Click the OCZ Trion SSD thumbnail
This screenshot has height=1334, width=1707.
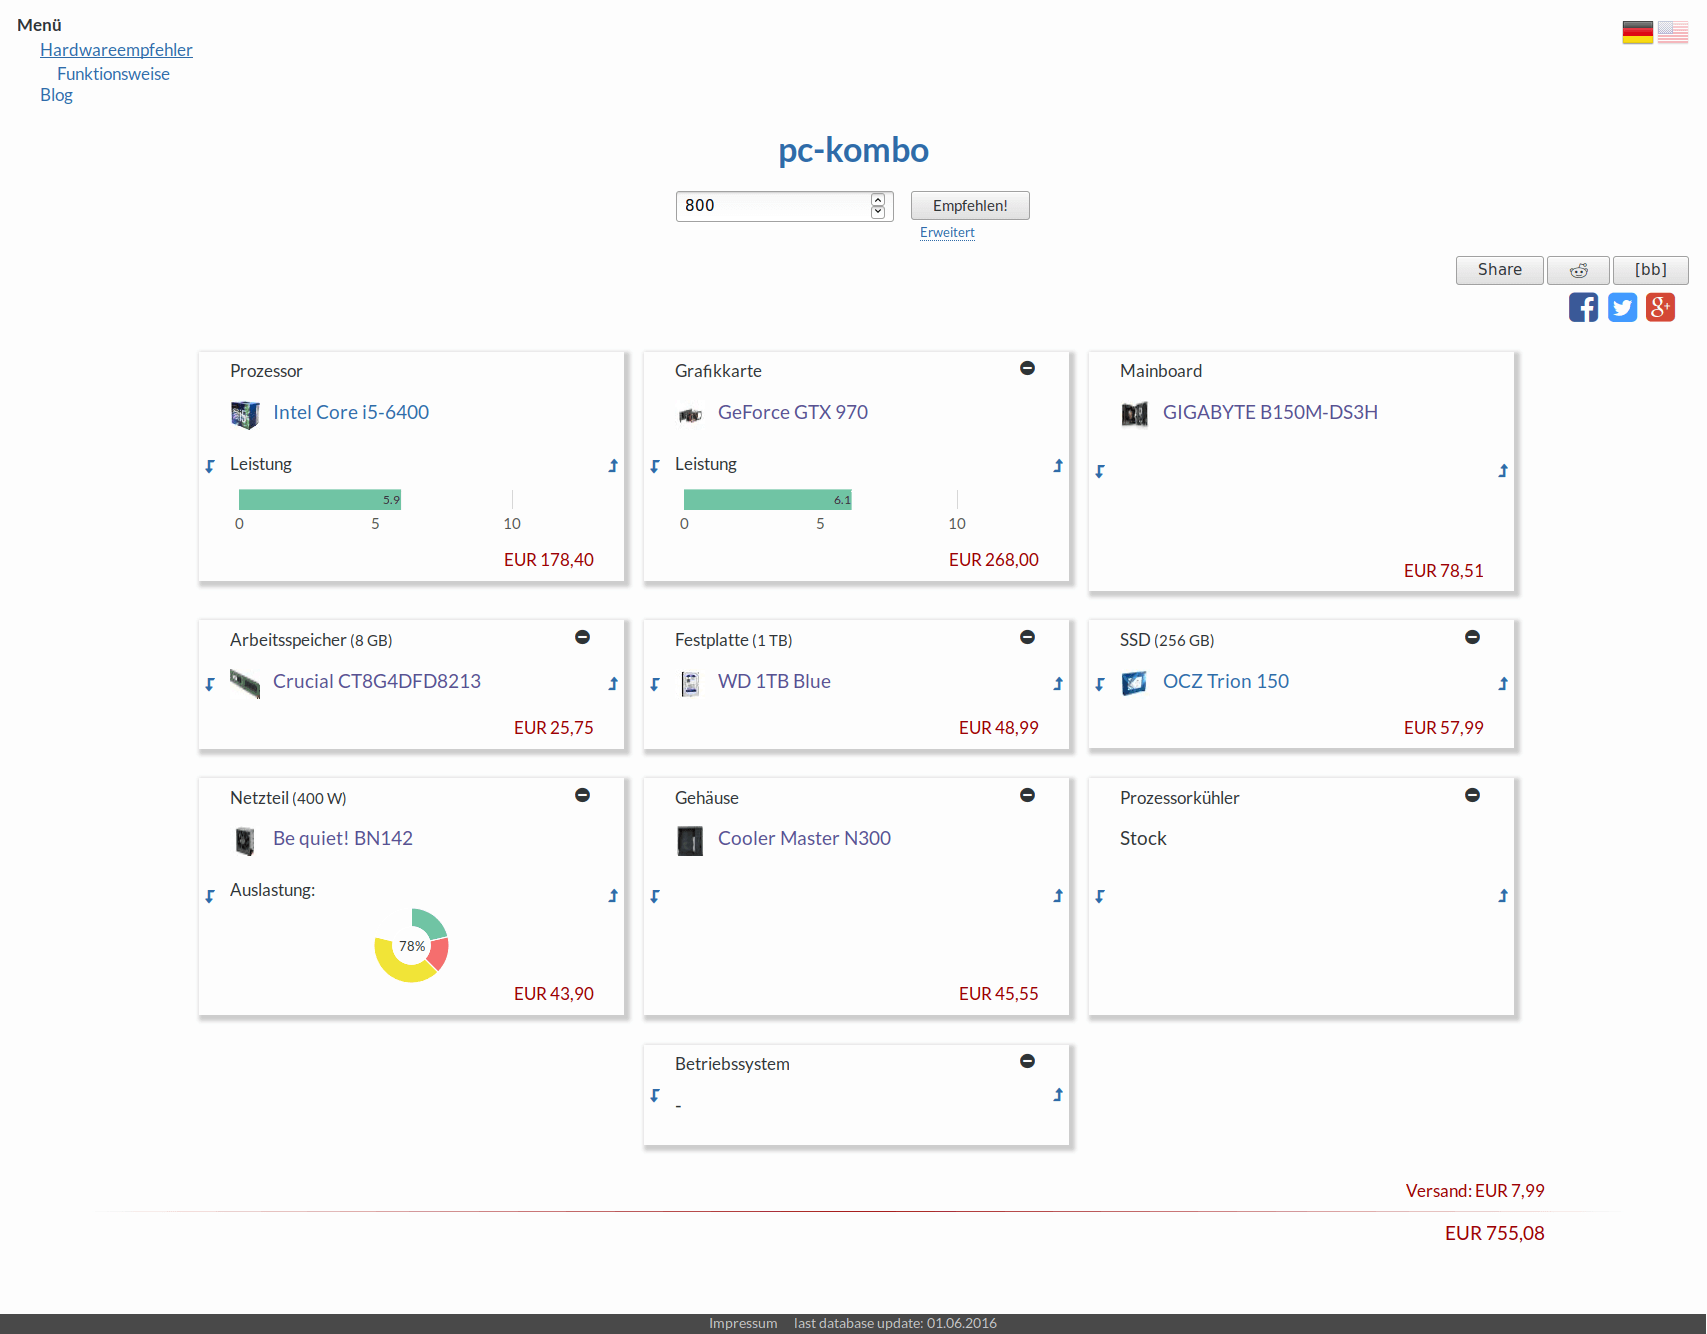[1135, 683]
